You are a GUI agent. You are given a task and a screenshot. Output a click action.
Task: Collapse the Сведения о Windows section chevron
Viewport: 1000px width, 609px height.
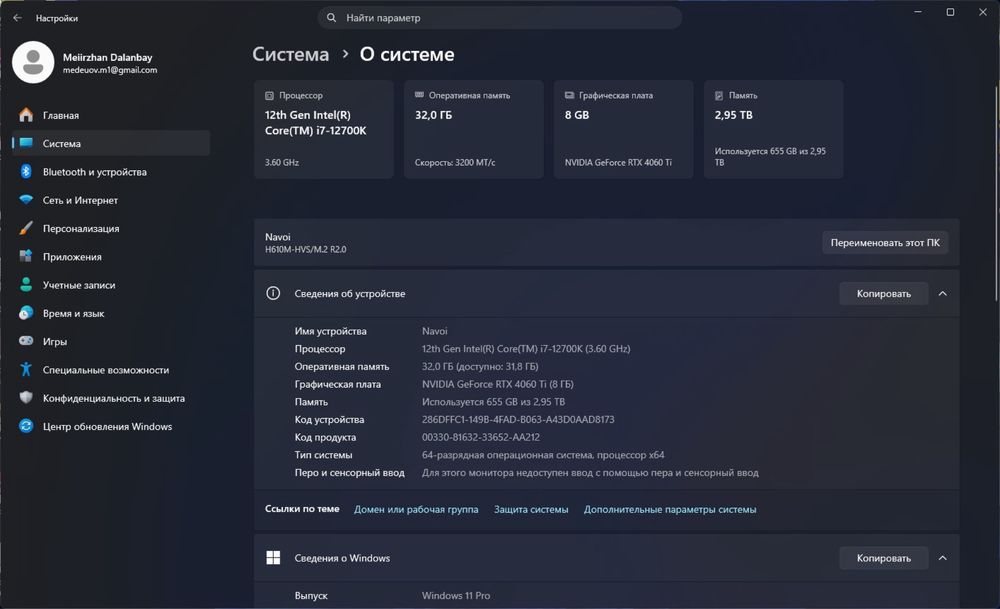pos(943,558)
